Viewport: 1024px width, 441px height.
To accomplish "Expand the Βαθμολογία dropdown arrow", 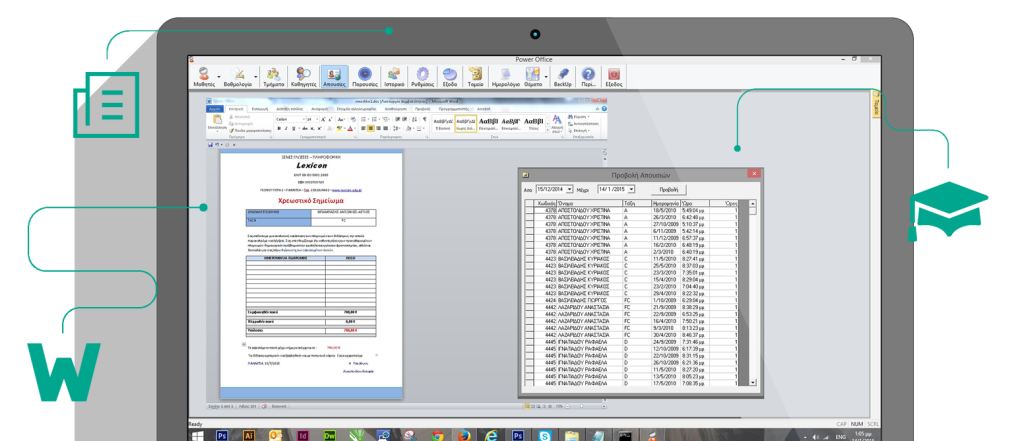I will coord(255,76).
